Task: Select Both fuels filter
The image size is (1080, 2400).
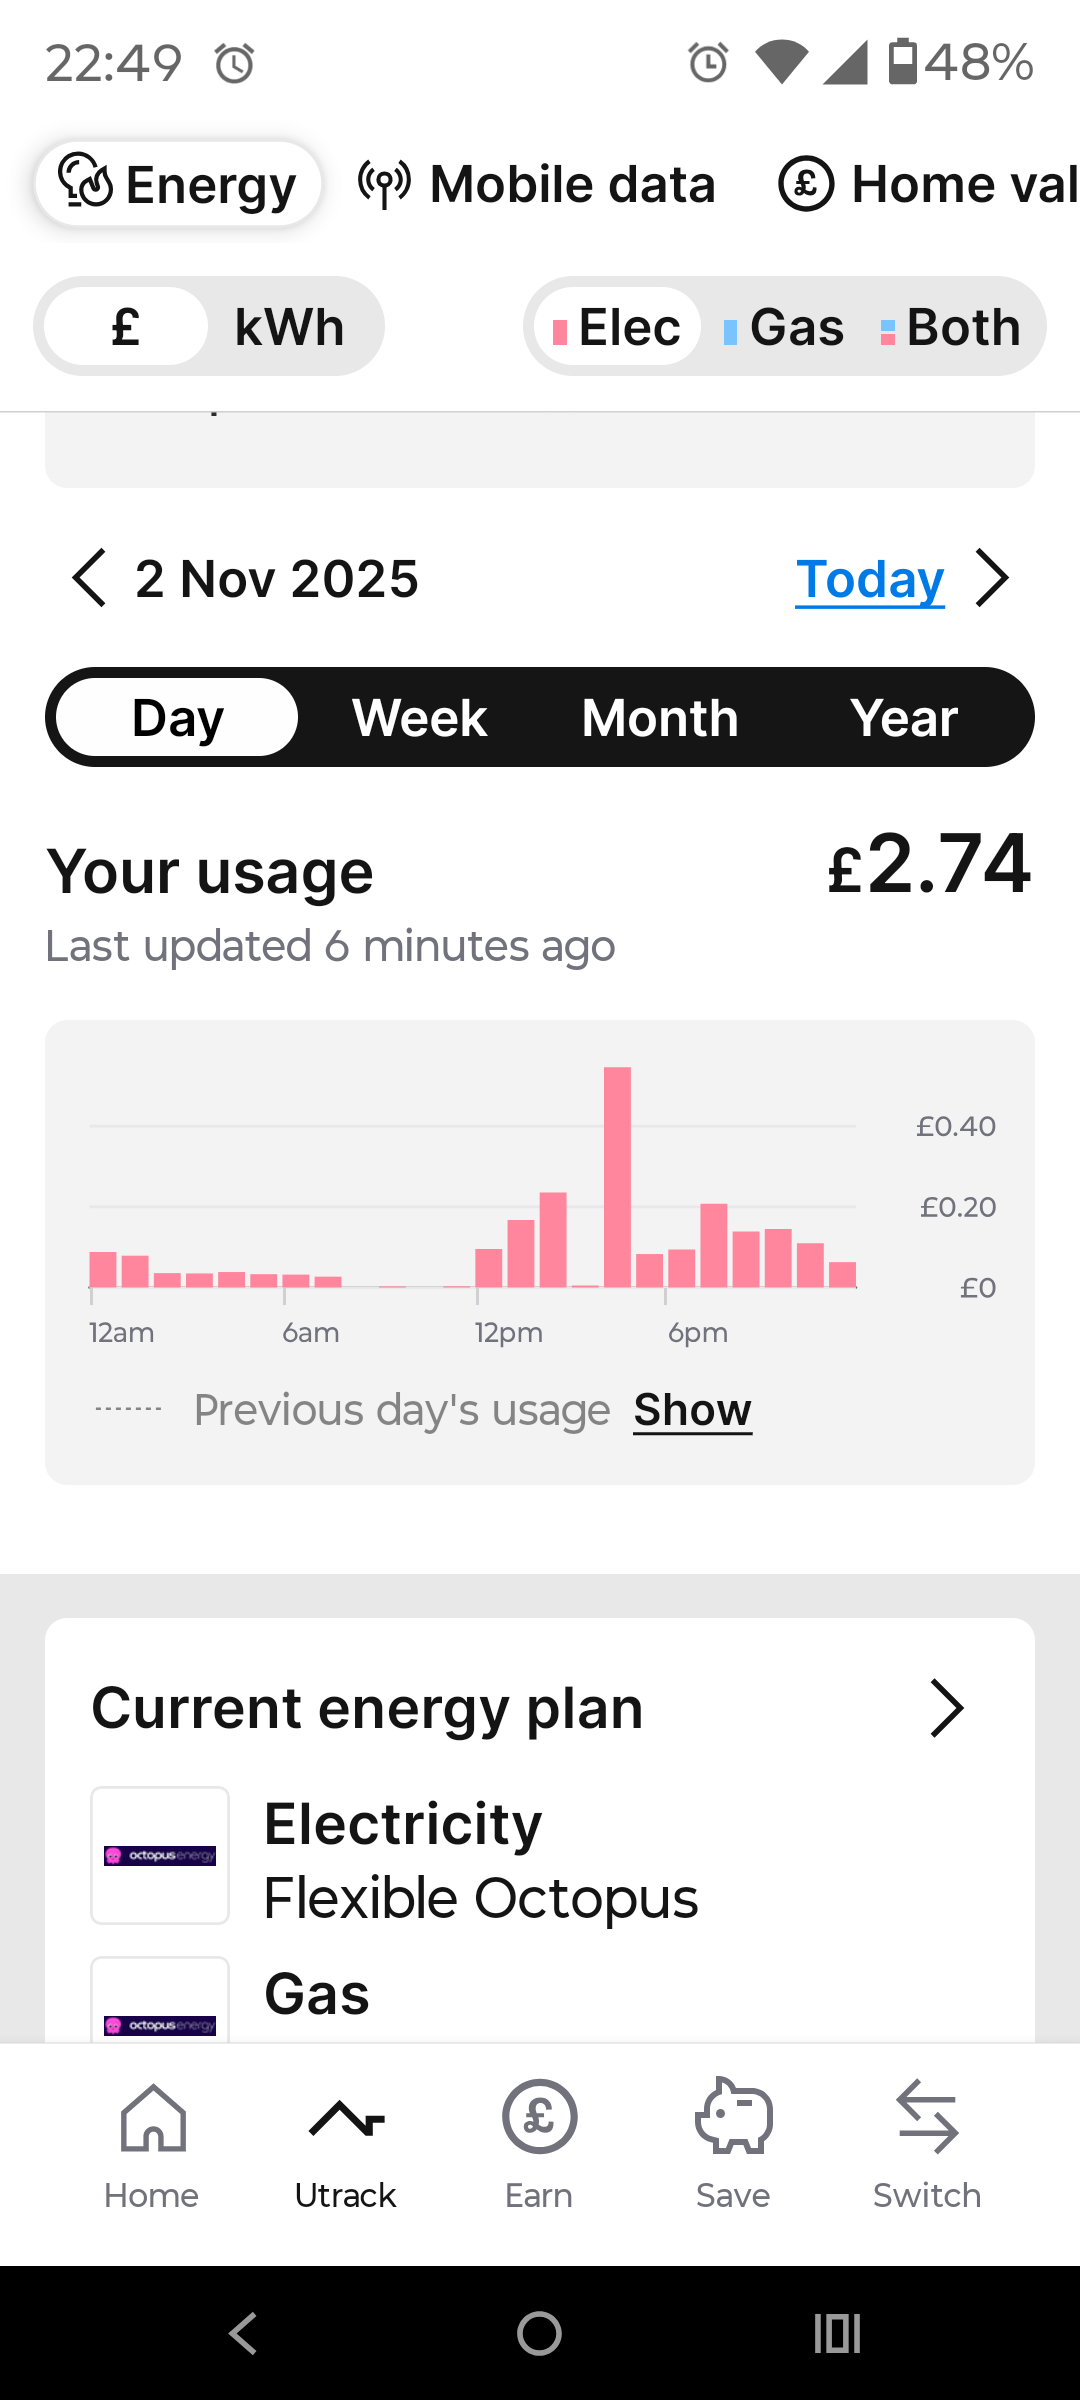Action: pos(952,327)
